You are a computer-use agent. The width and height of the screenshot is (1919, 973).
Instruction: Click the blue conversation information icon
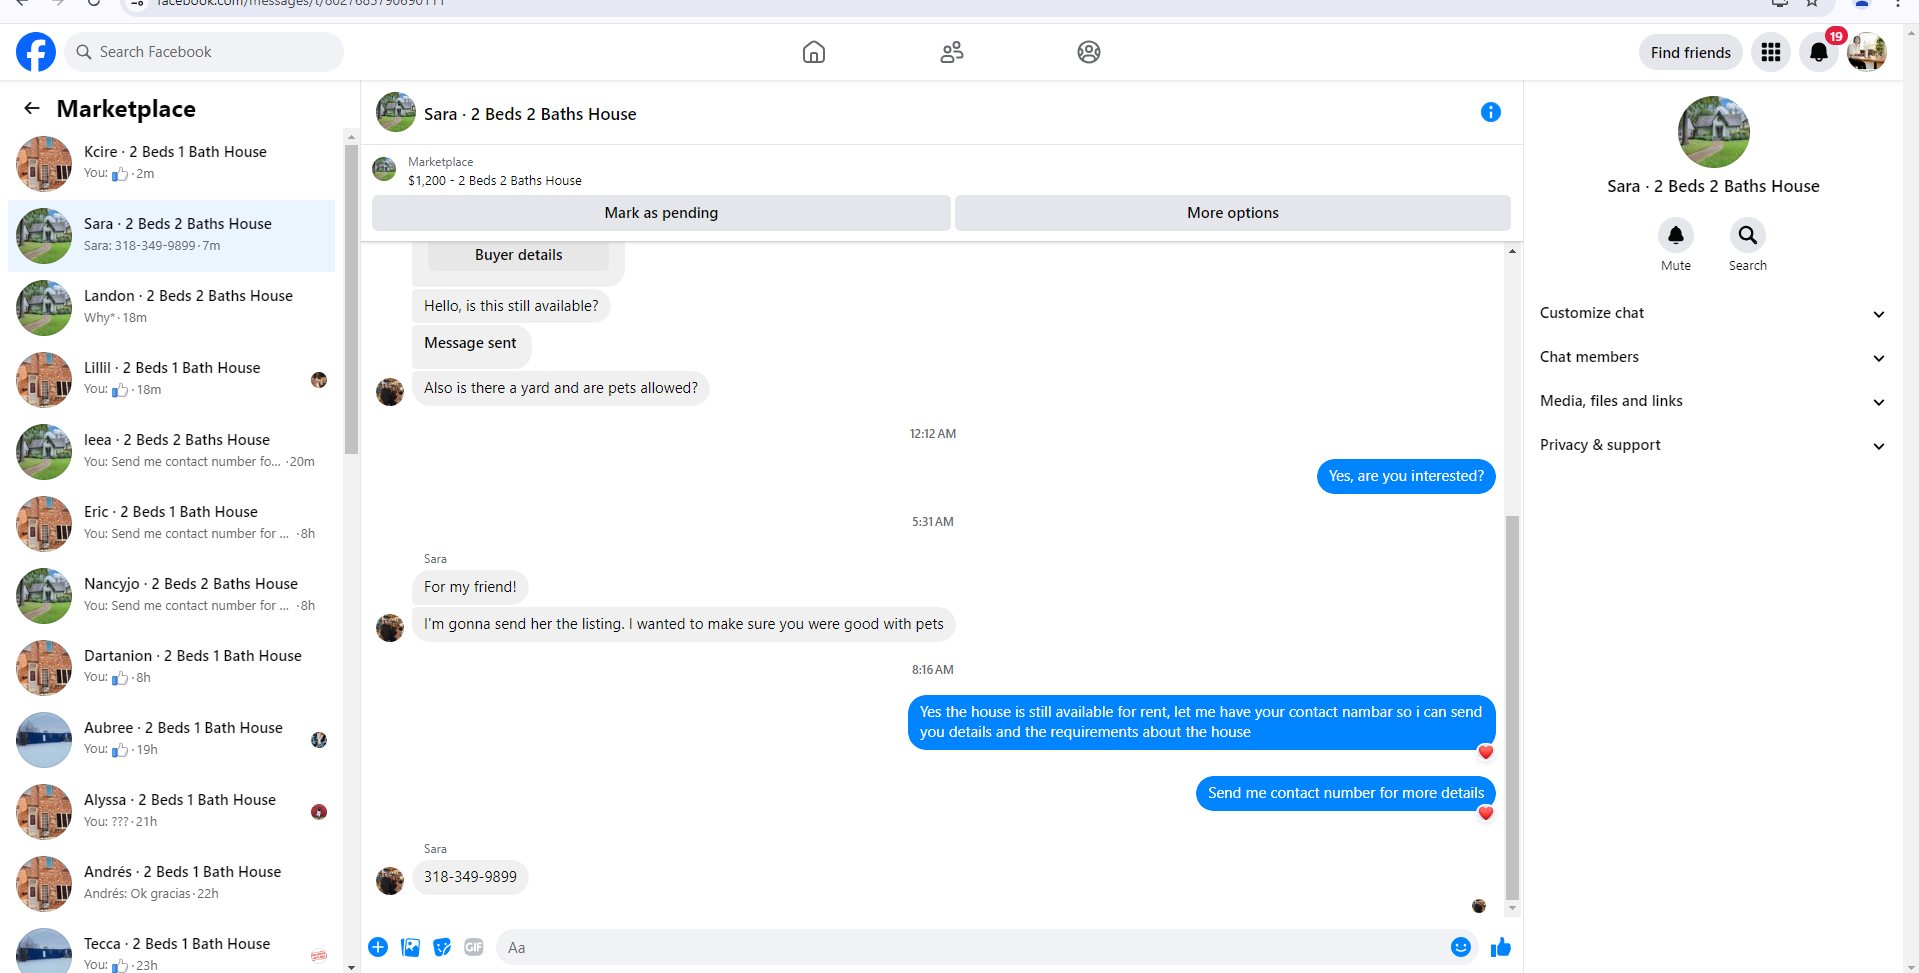(x=1491, y=112)
